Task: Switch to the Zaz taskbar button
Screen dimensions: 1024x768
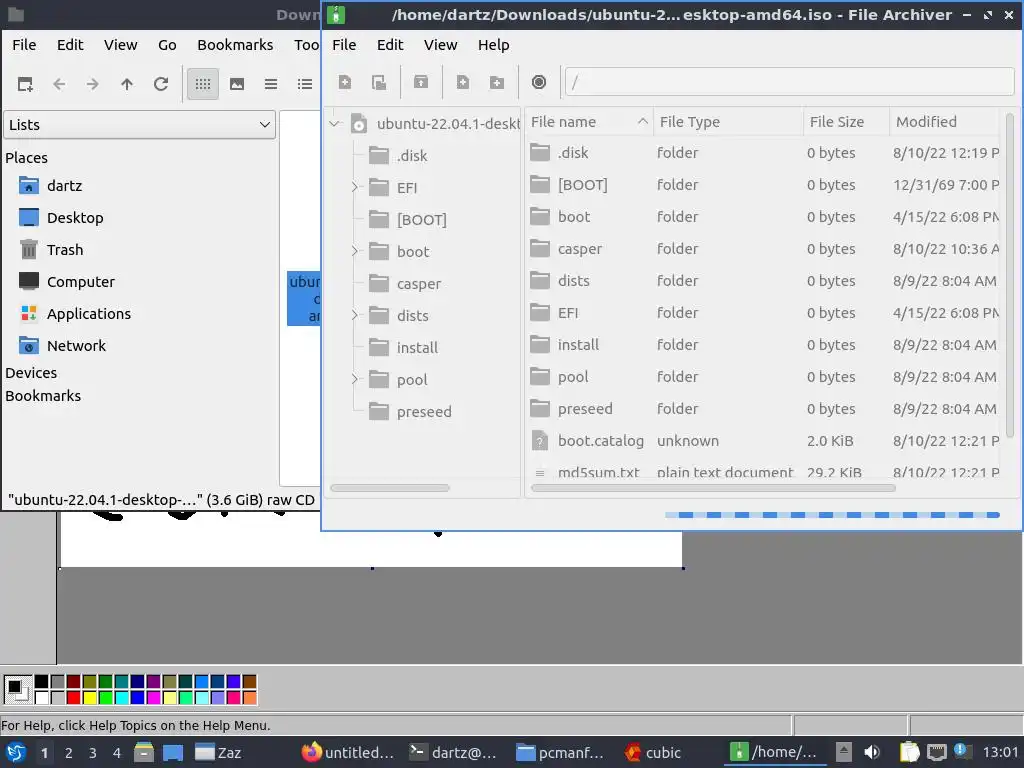Action: tap(219, 752)
